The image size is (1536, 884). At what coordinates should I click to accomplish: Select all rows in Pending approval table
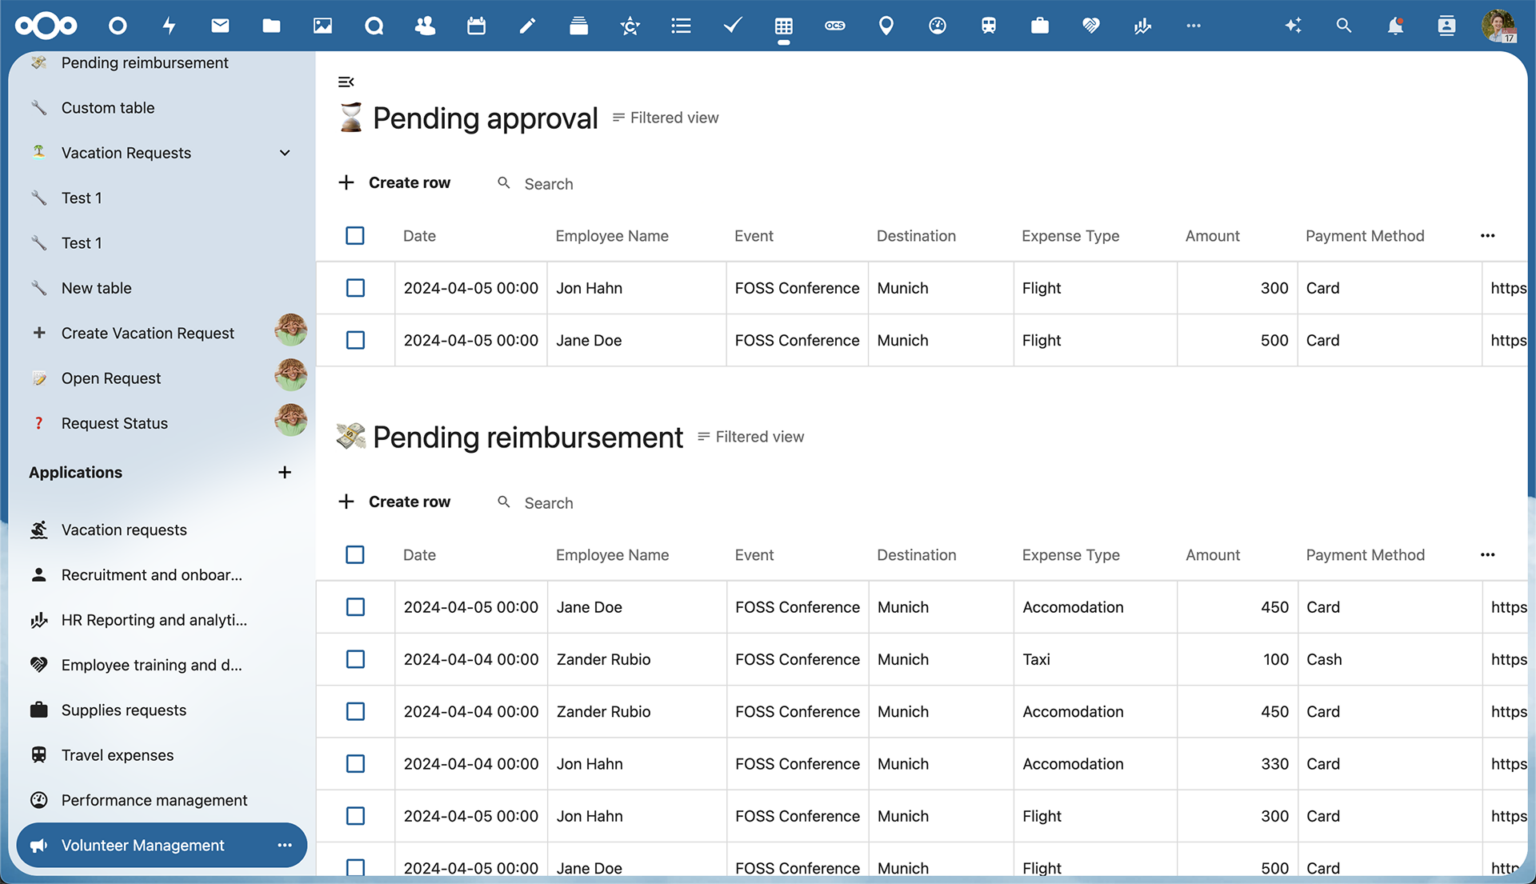(355, 235)
